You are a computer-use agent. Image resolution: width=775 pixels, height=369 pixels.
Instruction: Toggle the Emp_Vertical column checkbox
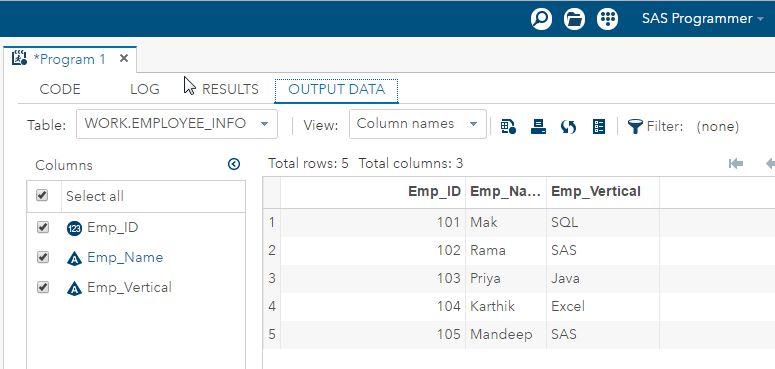(43, 287)
